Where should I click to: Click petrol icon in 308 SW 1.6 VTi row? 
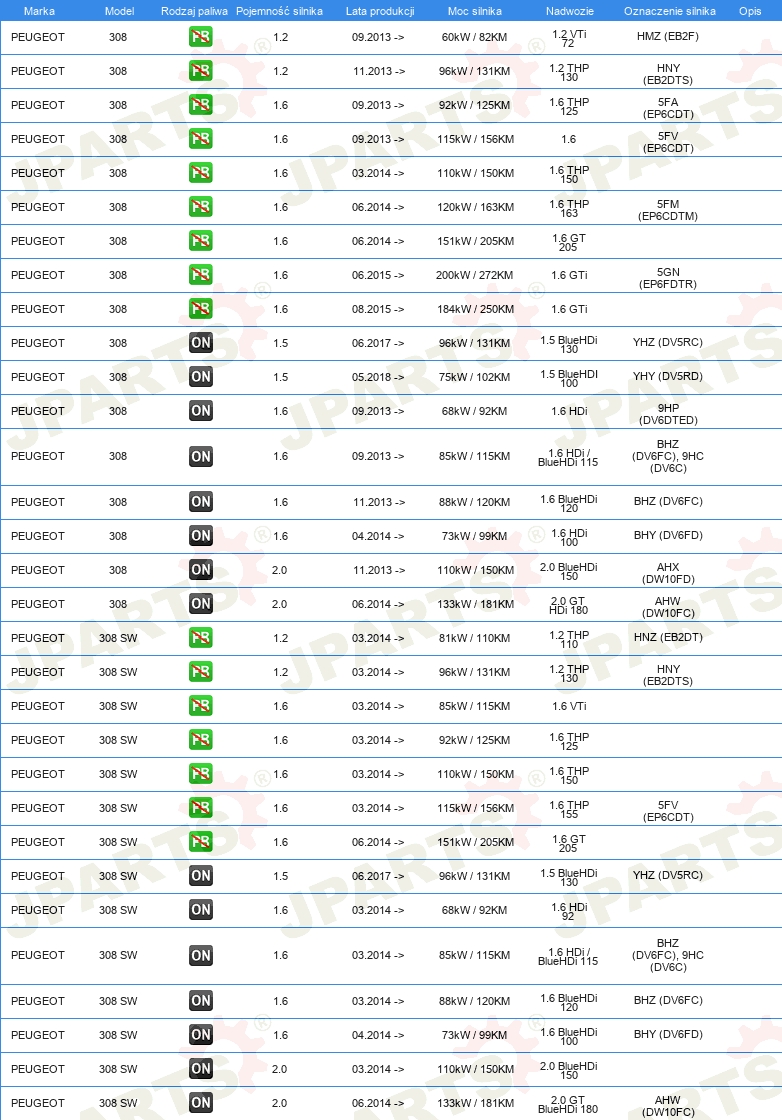(x=201, y=706)
